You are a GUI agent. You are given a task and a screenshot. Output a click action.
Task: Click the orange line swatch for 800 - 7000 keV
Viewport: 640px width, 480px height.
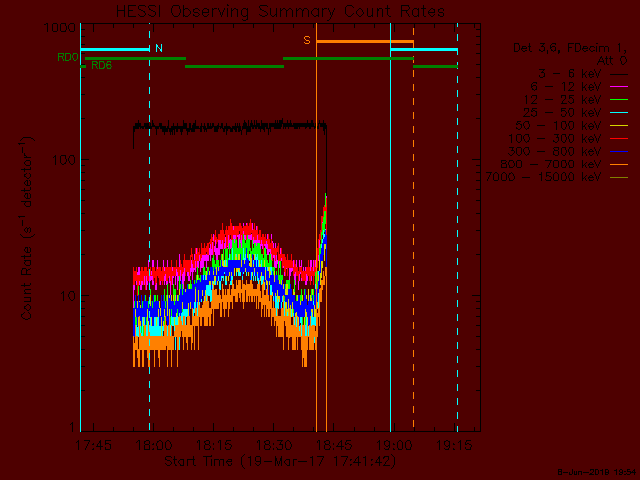click(x=619, y=164)
